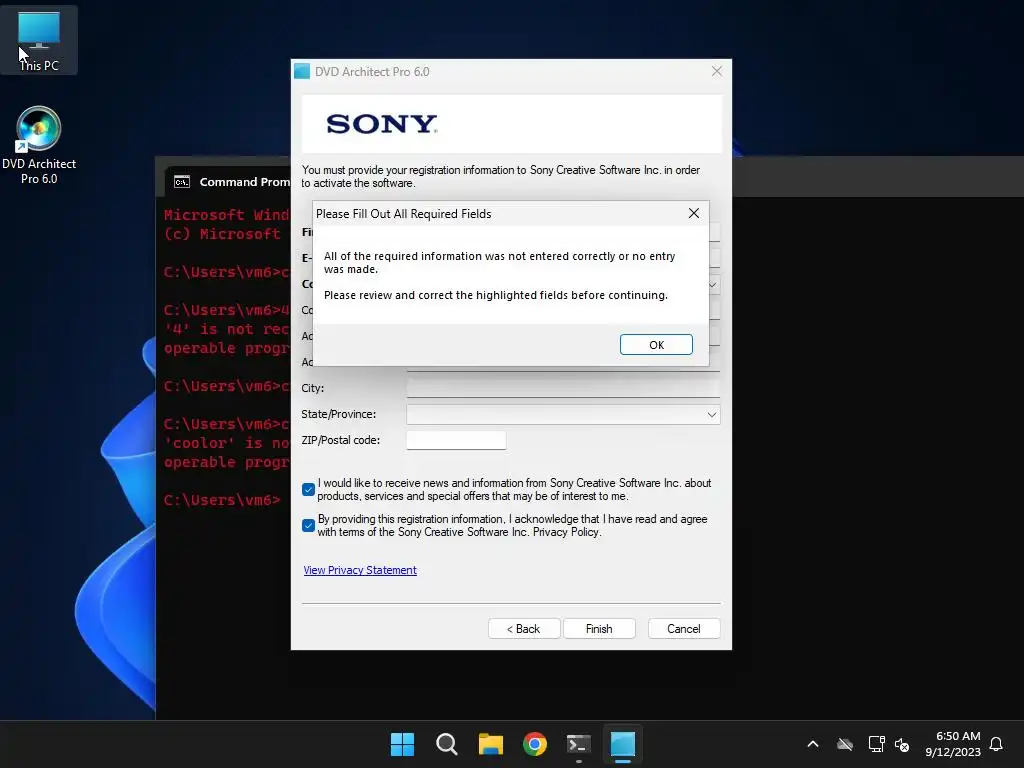Focus the City text field
This screenshot has height=768, width=1024.
pos(563,388)
